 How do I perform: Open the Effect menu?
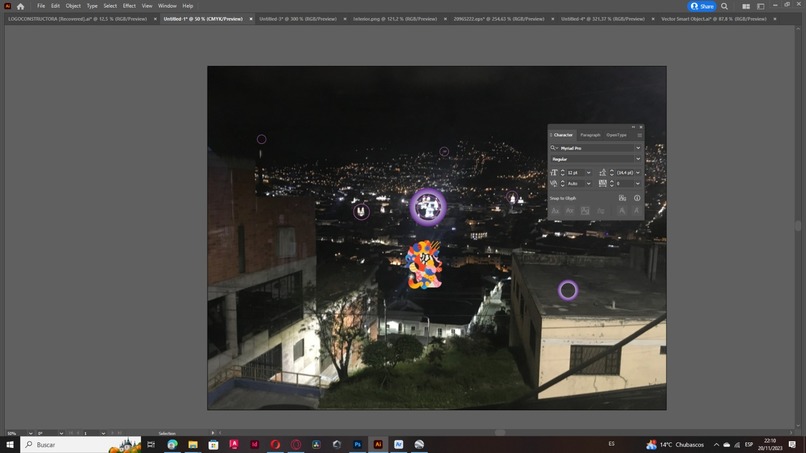pyautogui.click(x=129, y=6)
